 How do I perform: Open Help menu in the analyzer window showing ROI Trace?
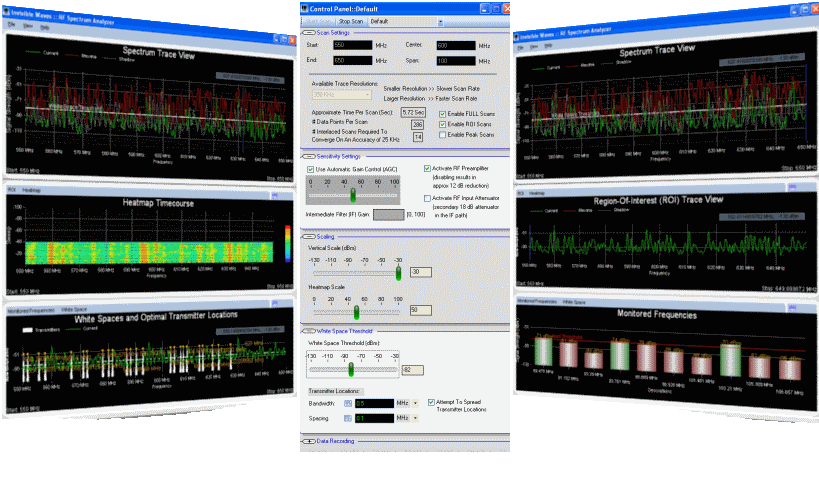[x=548, y=45]
